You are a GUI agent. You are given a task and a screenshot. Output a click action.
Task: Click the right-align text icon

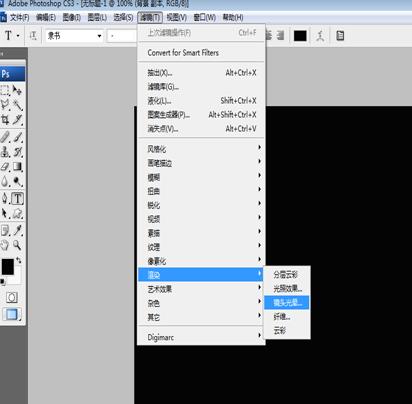[281, 36]
